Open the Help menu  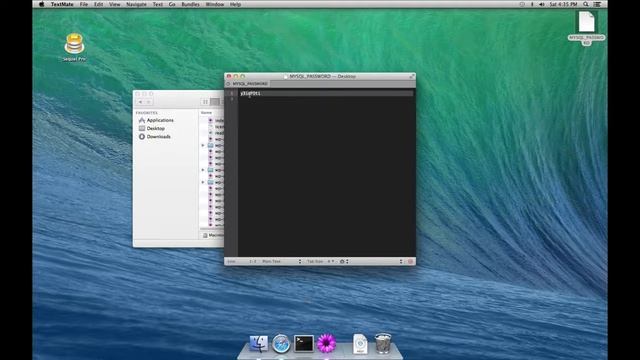[x=235, y=4]
